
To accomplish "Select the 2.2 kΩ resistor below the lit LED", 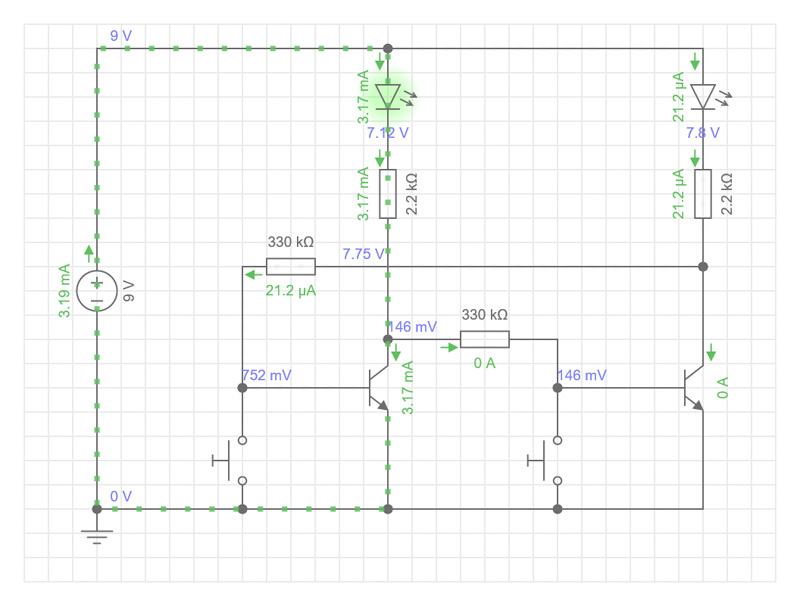I will [x=388, y=194].
